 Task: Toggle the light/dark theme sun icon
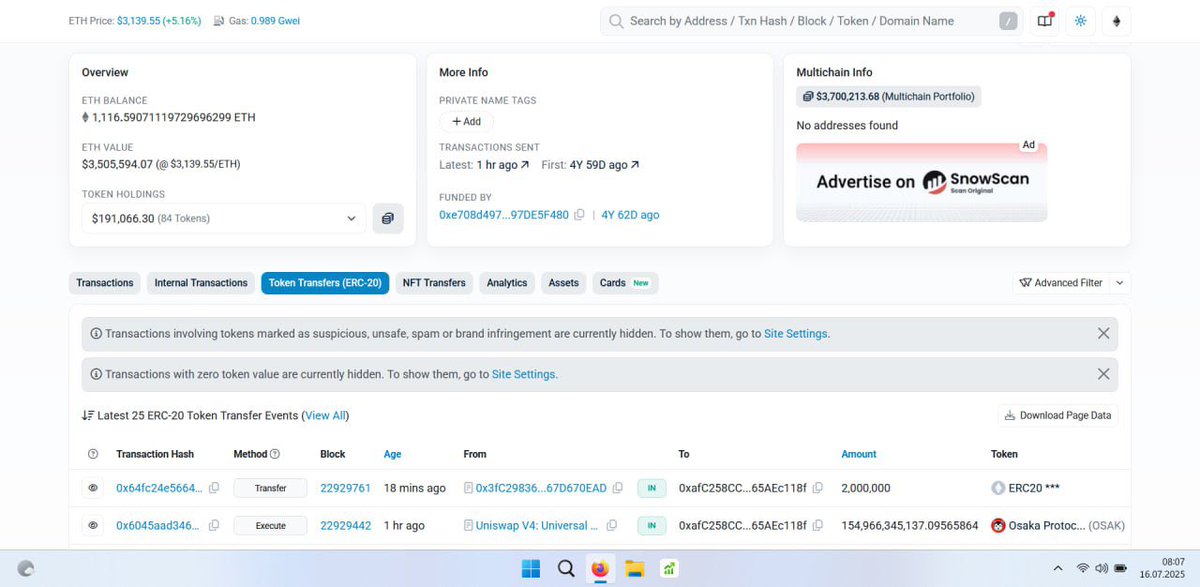point(1080,20)
